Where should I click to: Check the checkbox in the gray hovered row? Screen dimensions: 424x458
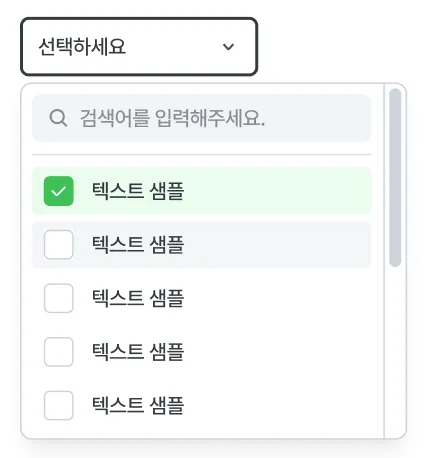tap(59, 245)
